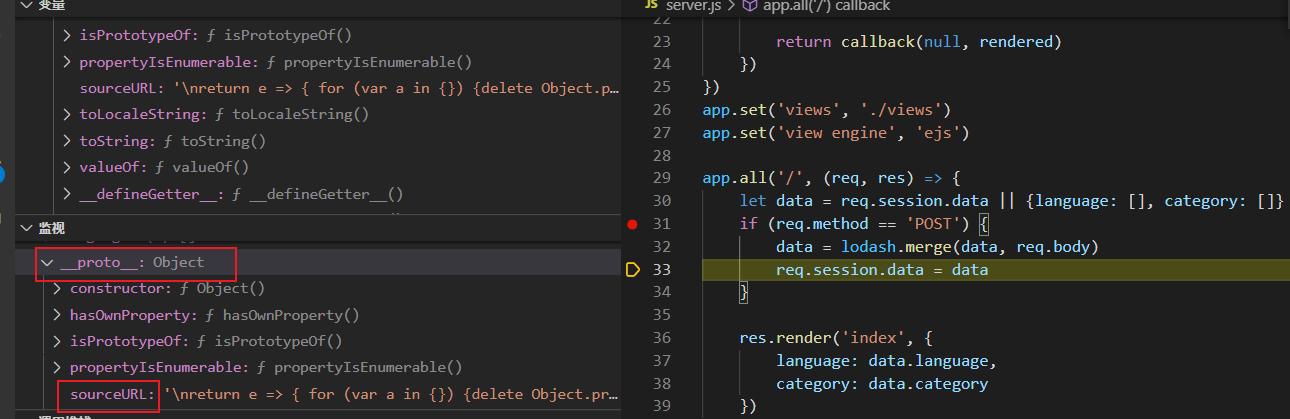The height and width of the screenshot is (419, 1290).
Task: Collapse the 变量 section header
Action: click(26, 5)
